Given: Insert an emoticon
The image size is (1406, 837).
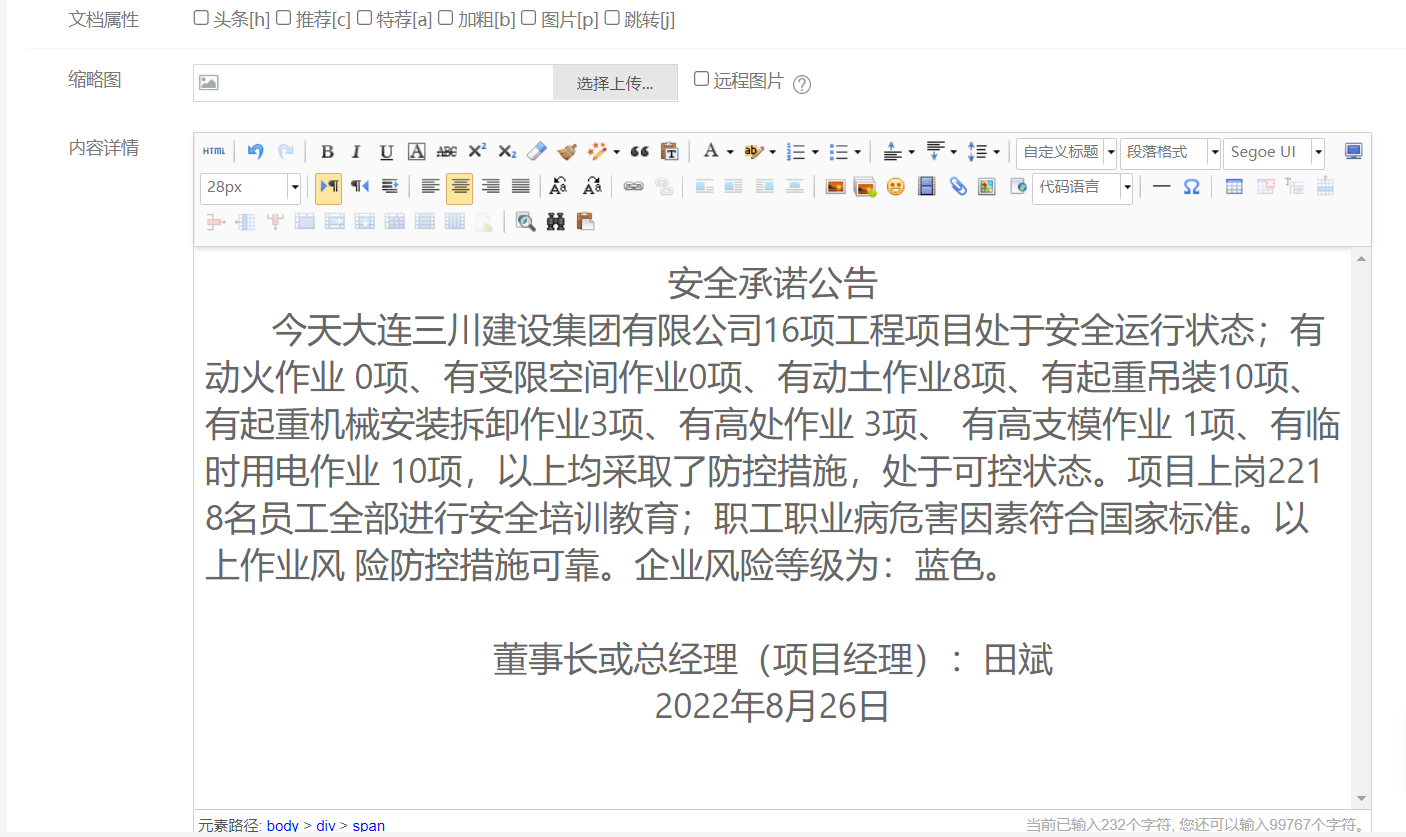Looking at the screenshot, I should pos(896,186).
